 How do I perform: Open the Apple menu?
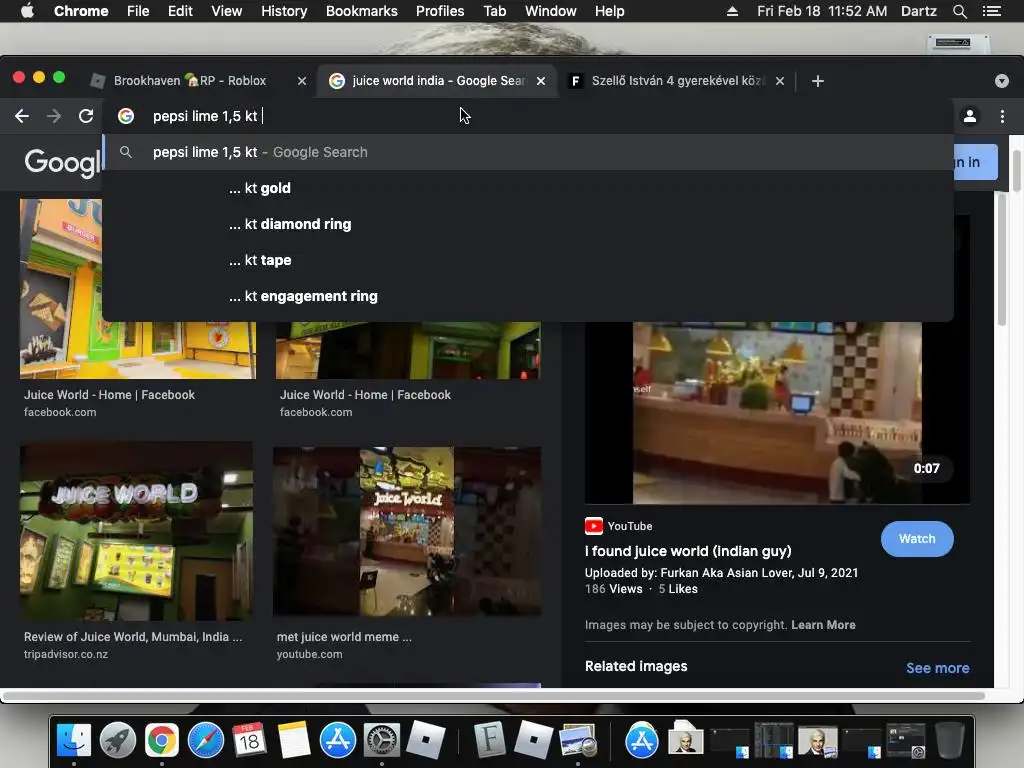[x=27, y=11]
